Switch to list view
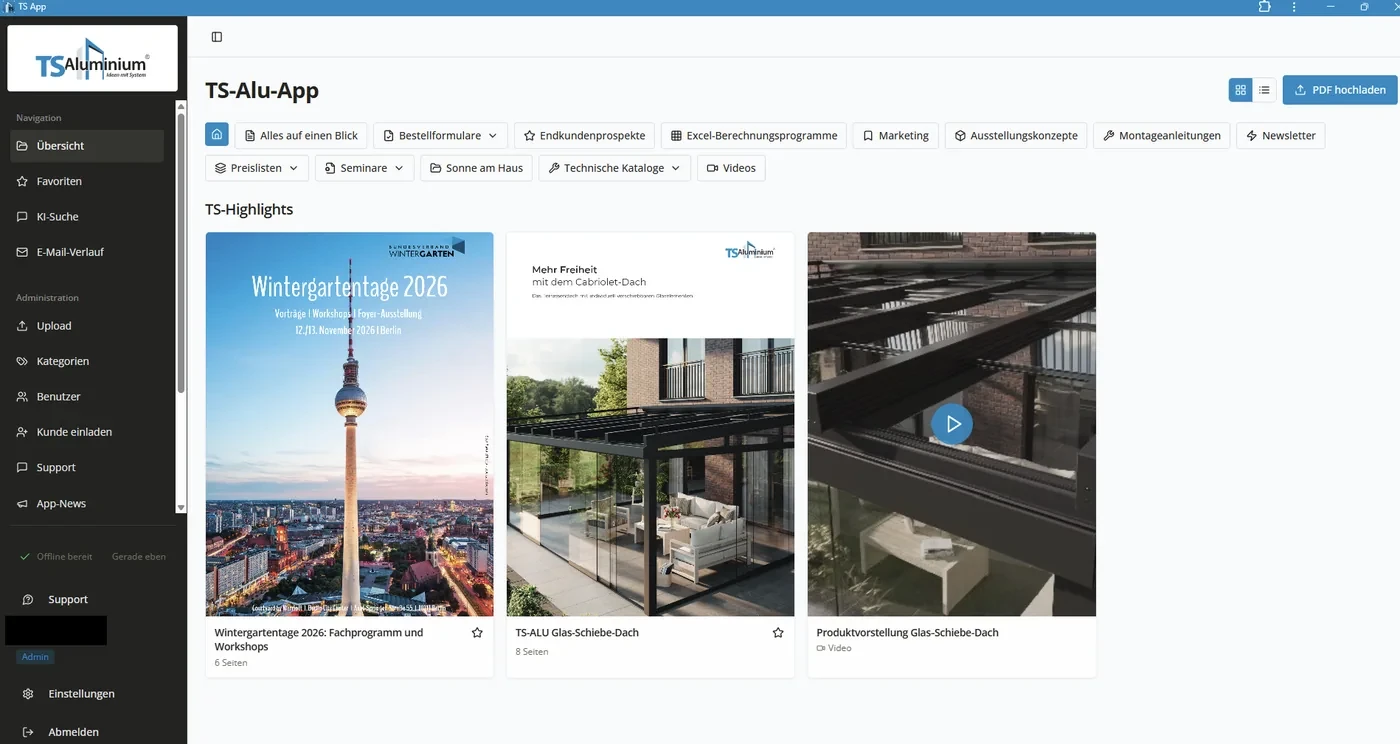 pyautogui.click(x=1265, y=90)
